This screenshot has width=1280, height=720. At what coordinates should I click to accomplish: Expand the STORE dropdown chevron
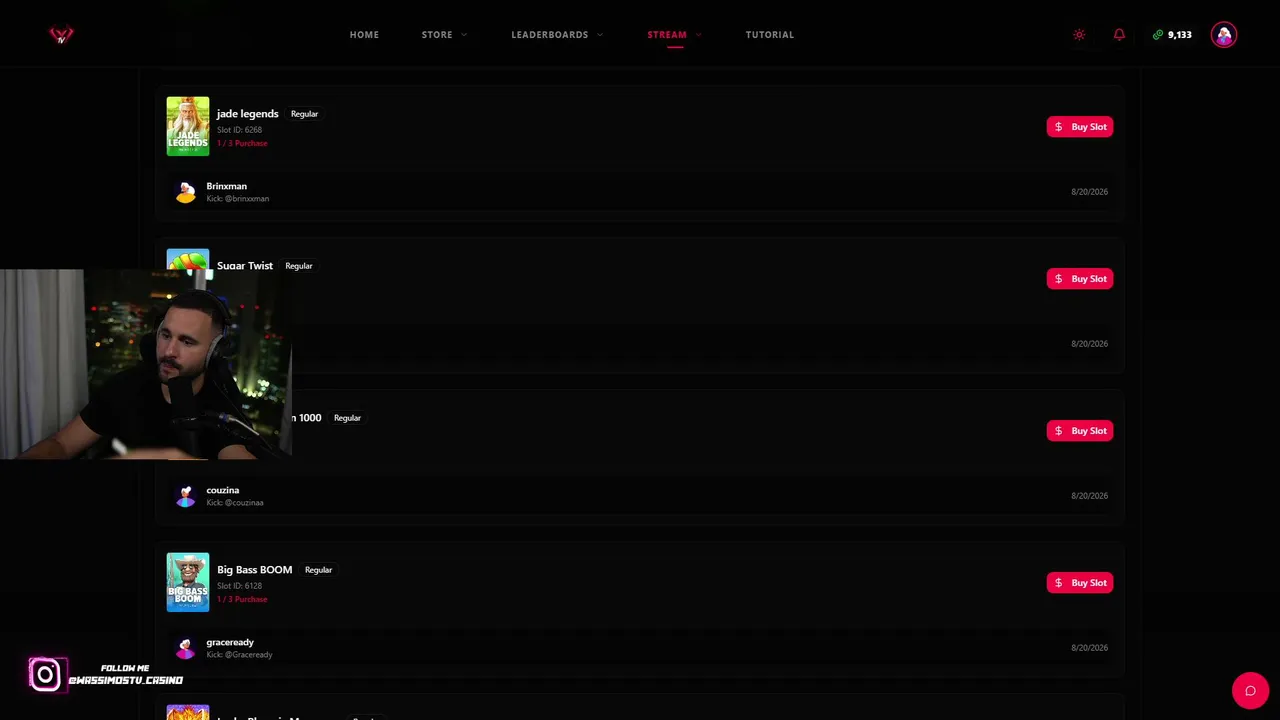point(464,35)
